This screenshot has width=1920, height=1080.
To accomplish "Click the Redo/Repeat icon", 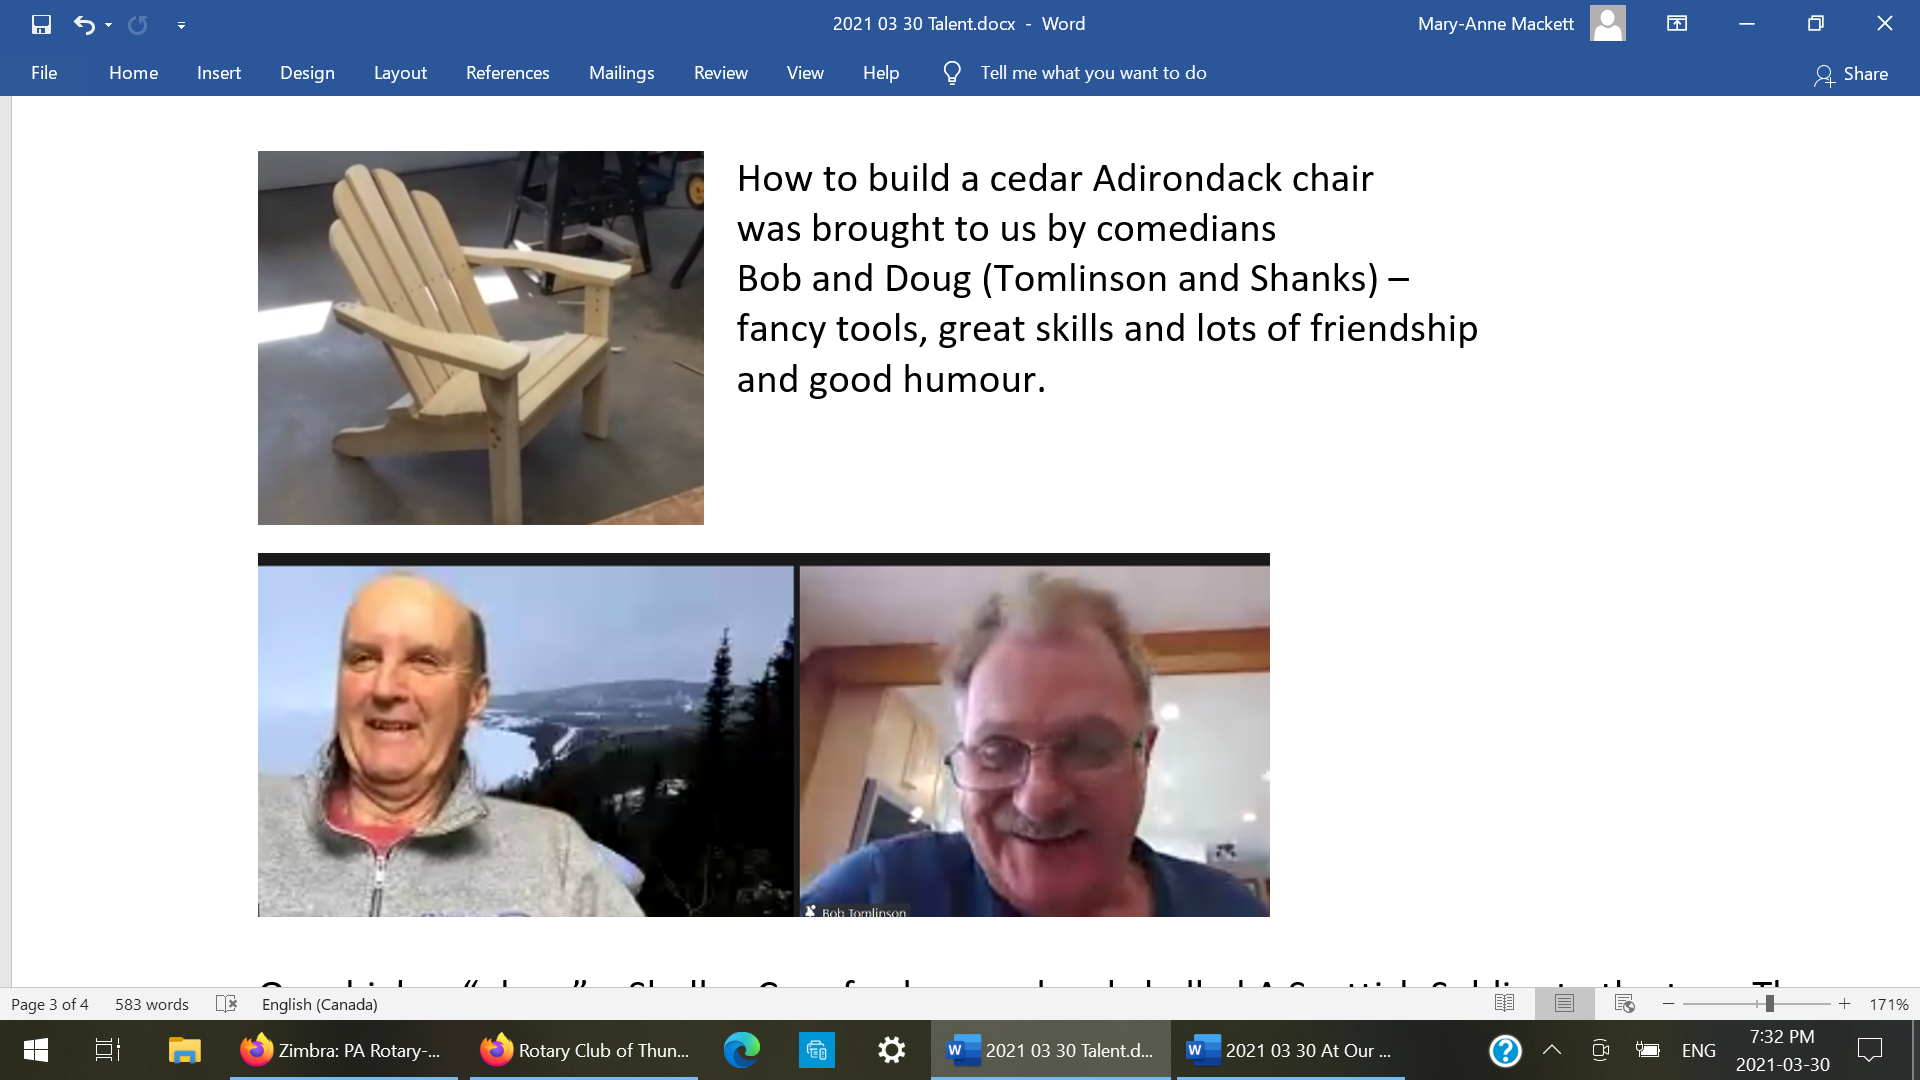I will pyautogui.click(x=138, y=24).
